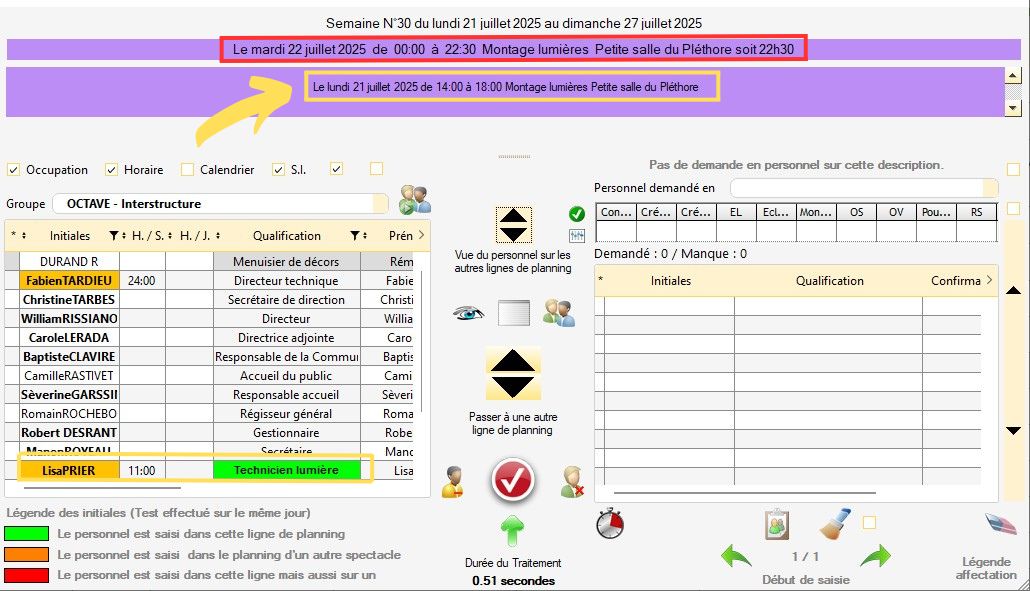Click the red checkmark validation button
1030x591 pixels.
click(513, 481)
